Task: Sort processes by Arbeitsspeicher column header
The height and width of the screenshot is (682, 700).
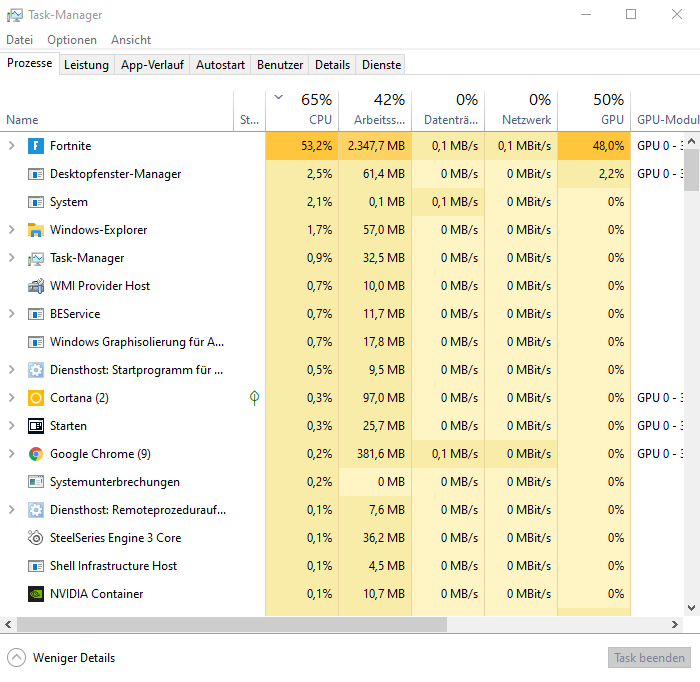Action: 375,110
